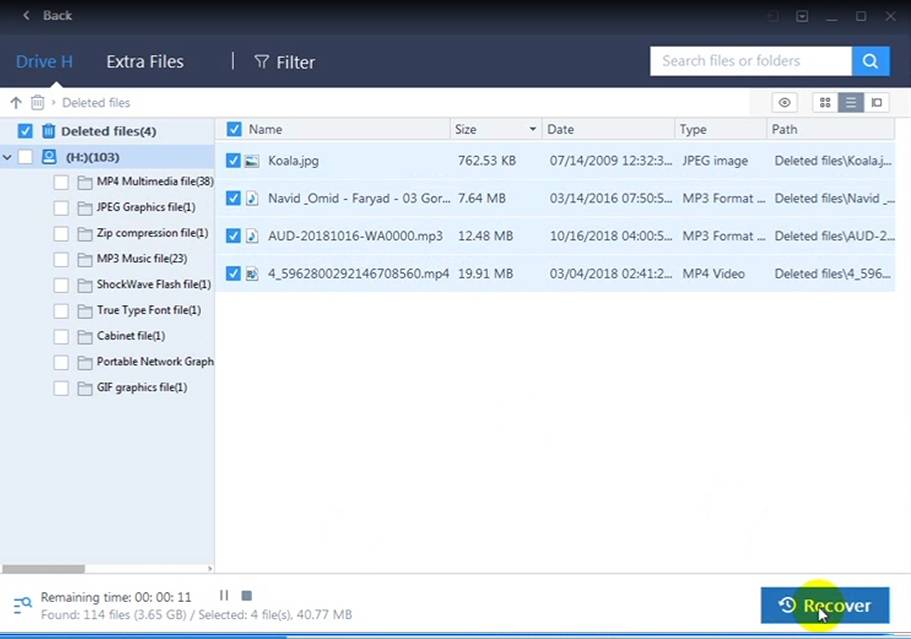Check the Portable Network Graph checkbox
Image resolution: width=911 pixels, height=639 pixels.
pos(61,362)
